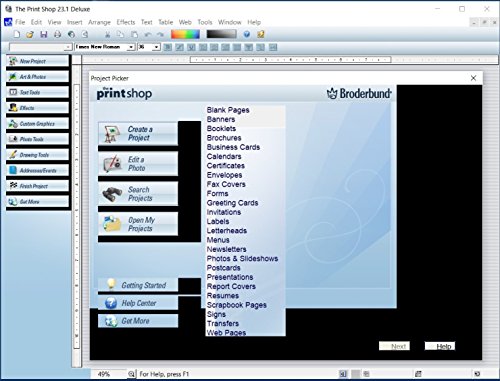Select Business Cards project type

coord(233,147)
